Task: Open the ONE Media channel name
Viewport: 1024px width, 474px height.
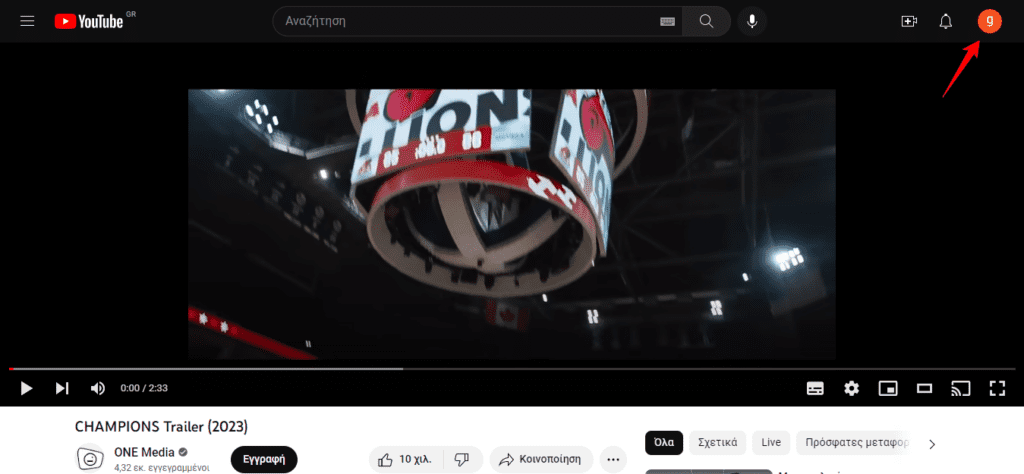Action: coord(144,452)
